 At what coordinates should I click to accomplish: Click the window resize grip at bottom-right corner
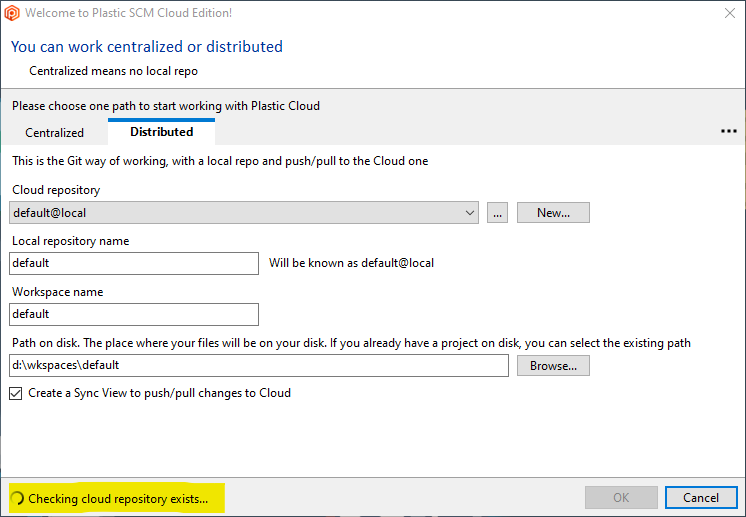pyautogui.click(x=740, y=511)
